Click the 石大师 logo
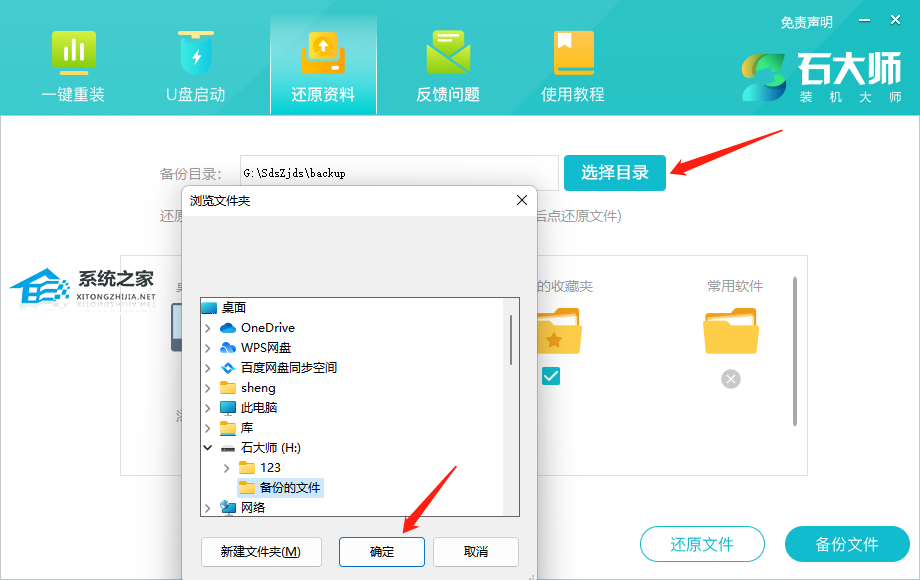The image size is (920, 580). (821, 77)
